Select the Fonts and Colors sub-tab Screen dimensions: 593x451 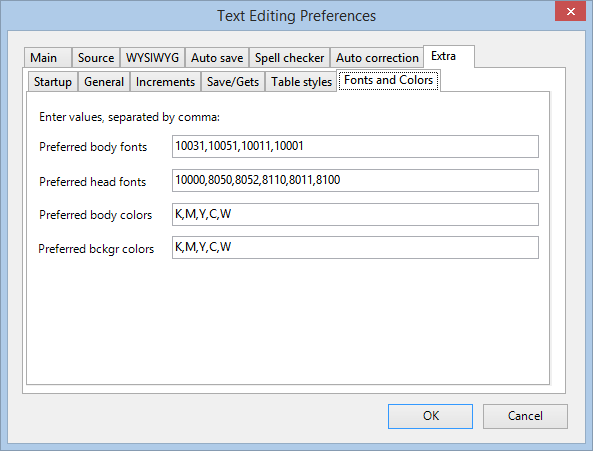[388, 80]
